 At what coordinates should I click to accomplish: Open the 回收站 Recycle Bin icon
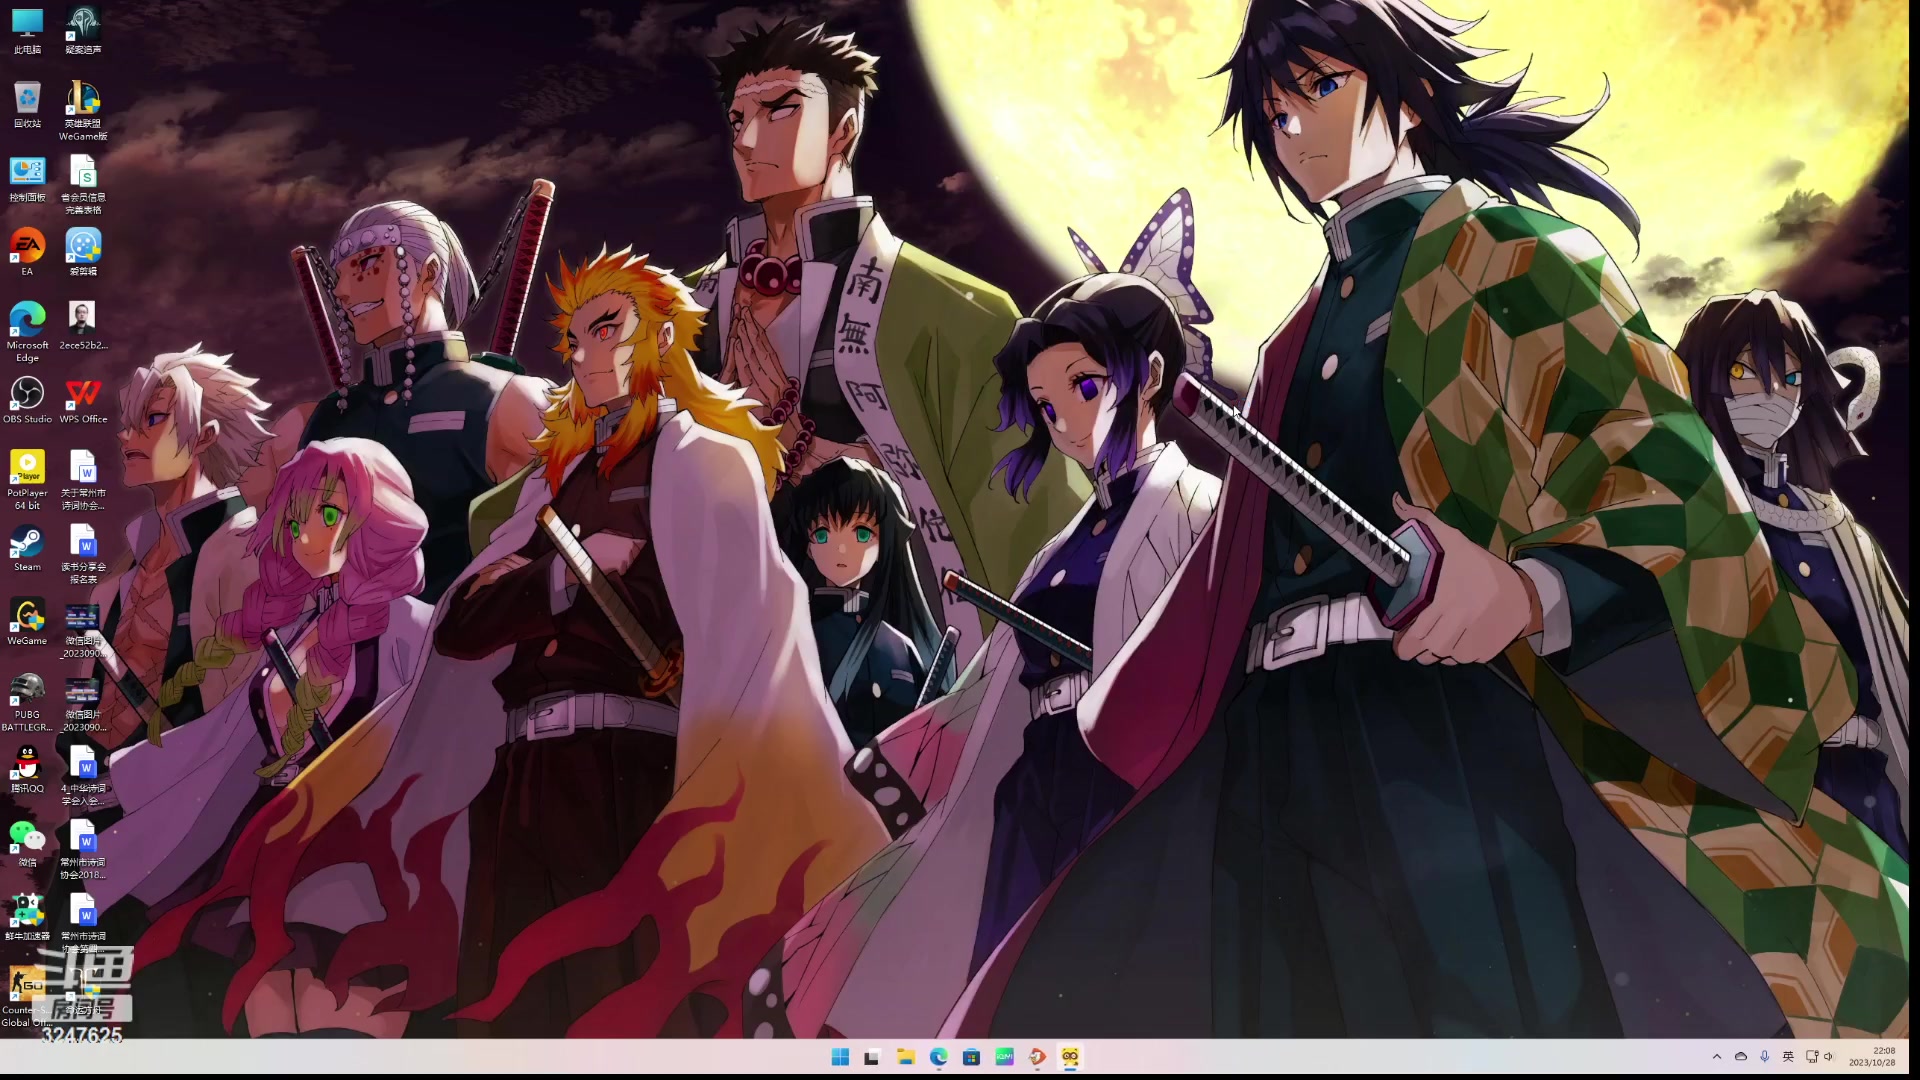27,105
